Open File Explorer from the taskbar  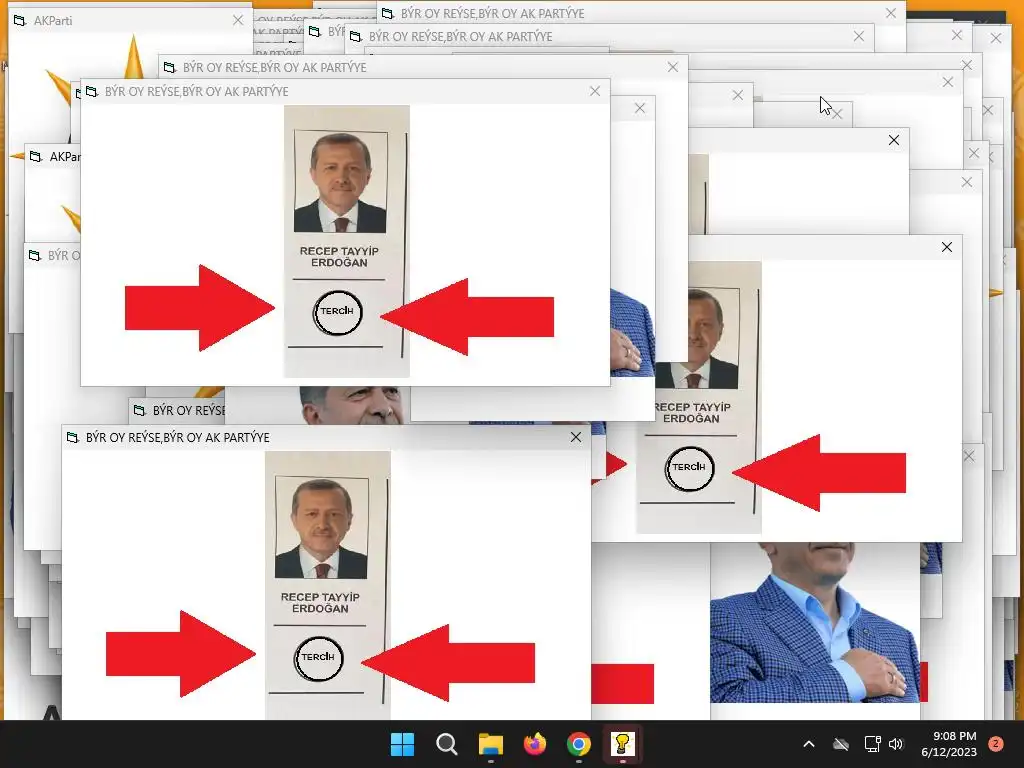click(490, 744)
